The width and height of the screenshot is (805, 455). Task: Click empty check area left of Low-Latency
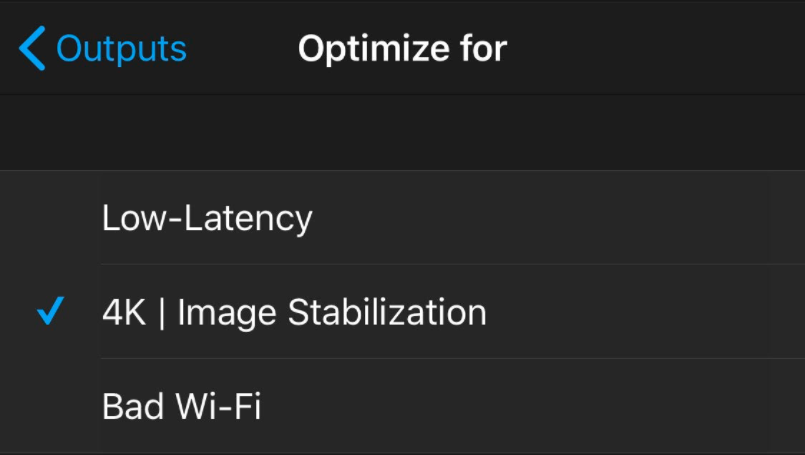pyautogui.click(x=50, y=218)
